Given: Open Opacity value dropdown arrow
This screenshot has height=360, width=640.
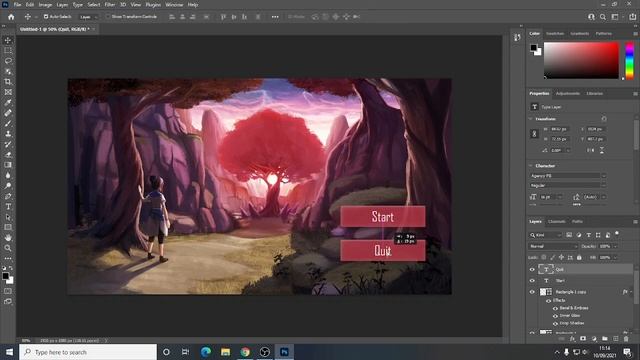Looking at the screenshot, I should [x=615, y=247].
